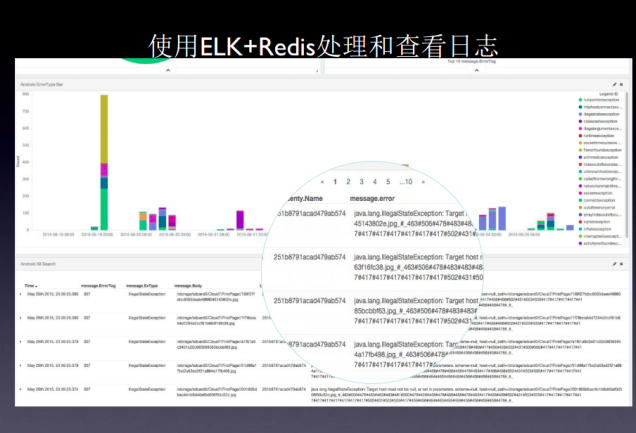Click illegalstateexception legend color dot

580,114
